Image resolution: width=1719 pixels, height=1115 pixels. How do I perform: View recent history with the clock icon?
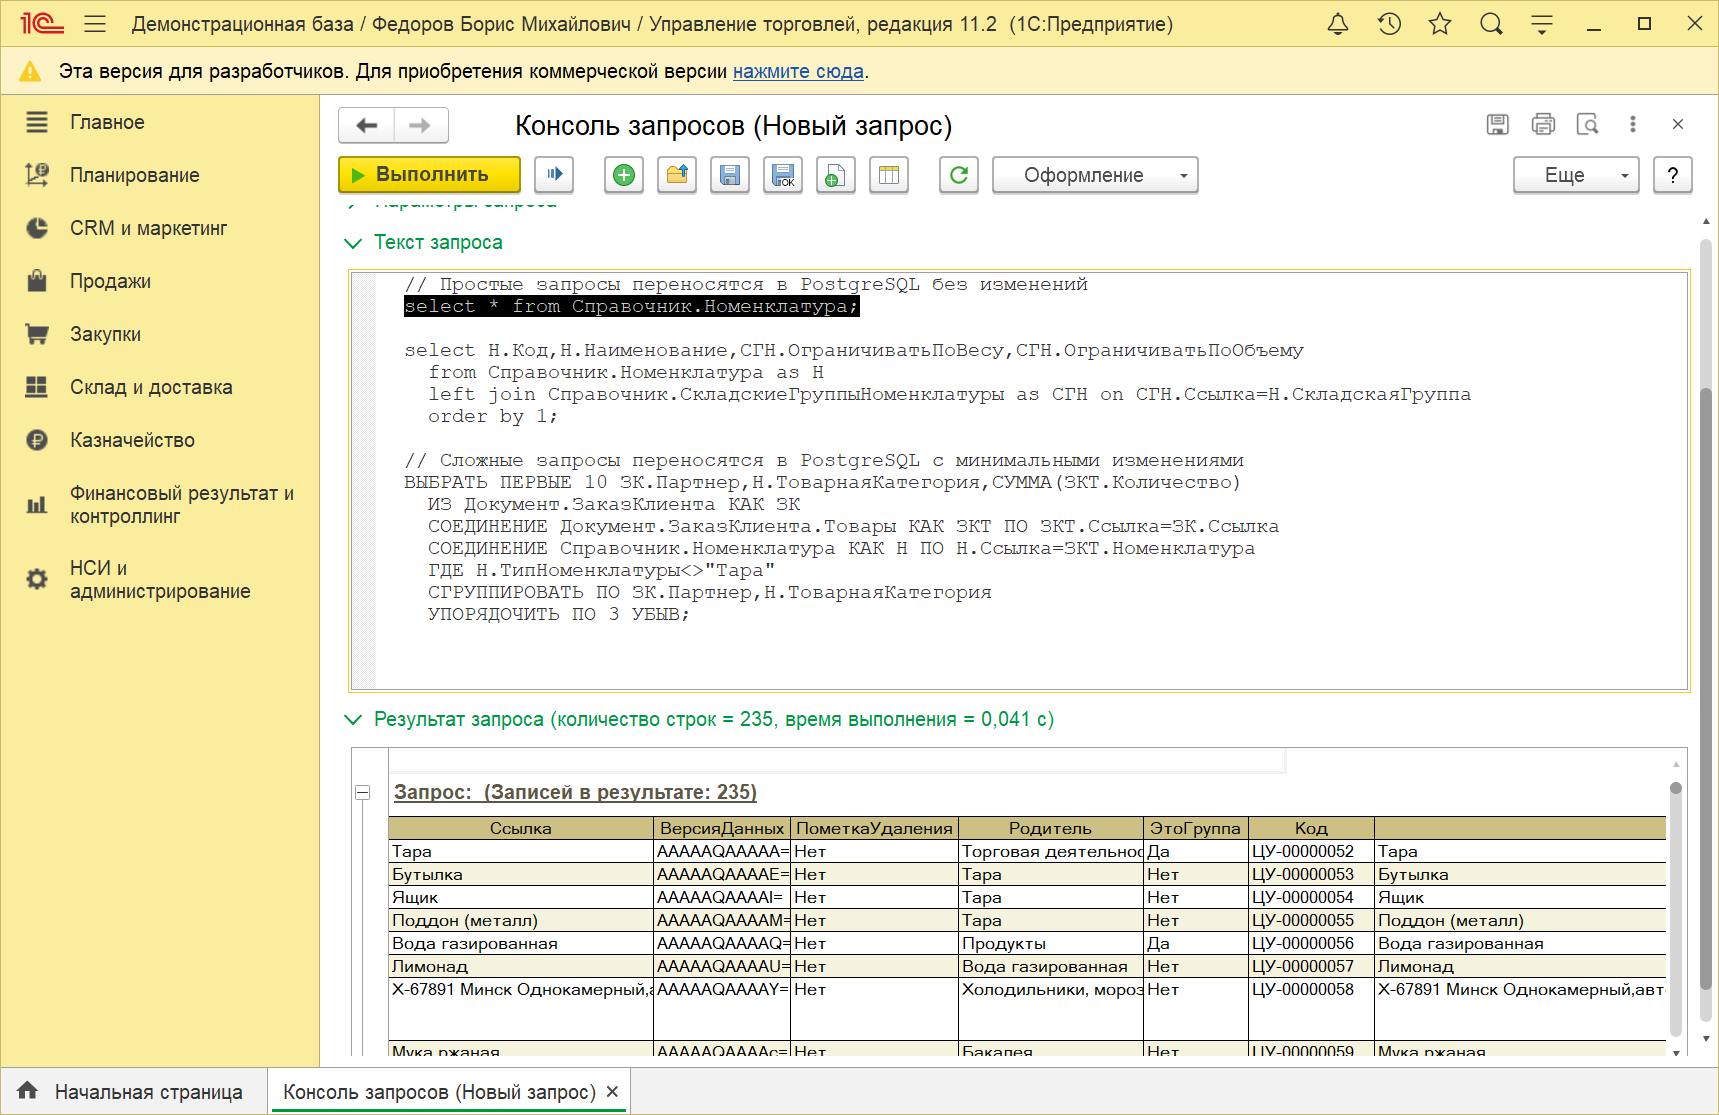click(1389, 23)
